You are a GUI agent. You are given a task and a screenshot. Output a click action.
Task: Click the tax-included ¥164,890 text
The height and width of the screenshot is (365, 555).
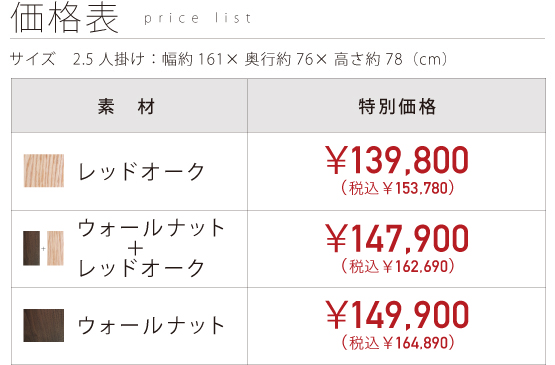[x=397, y=343]
